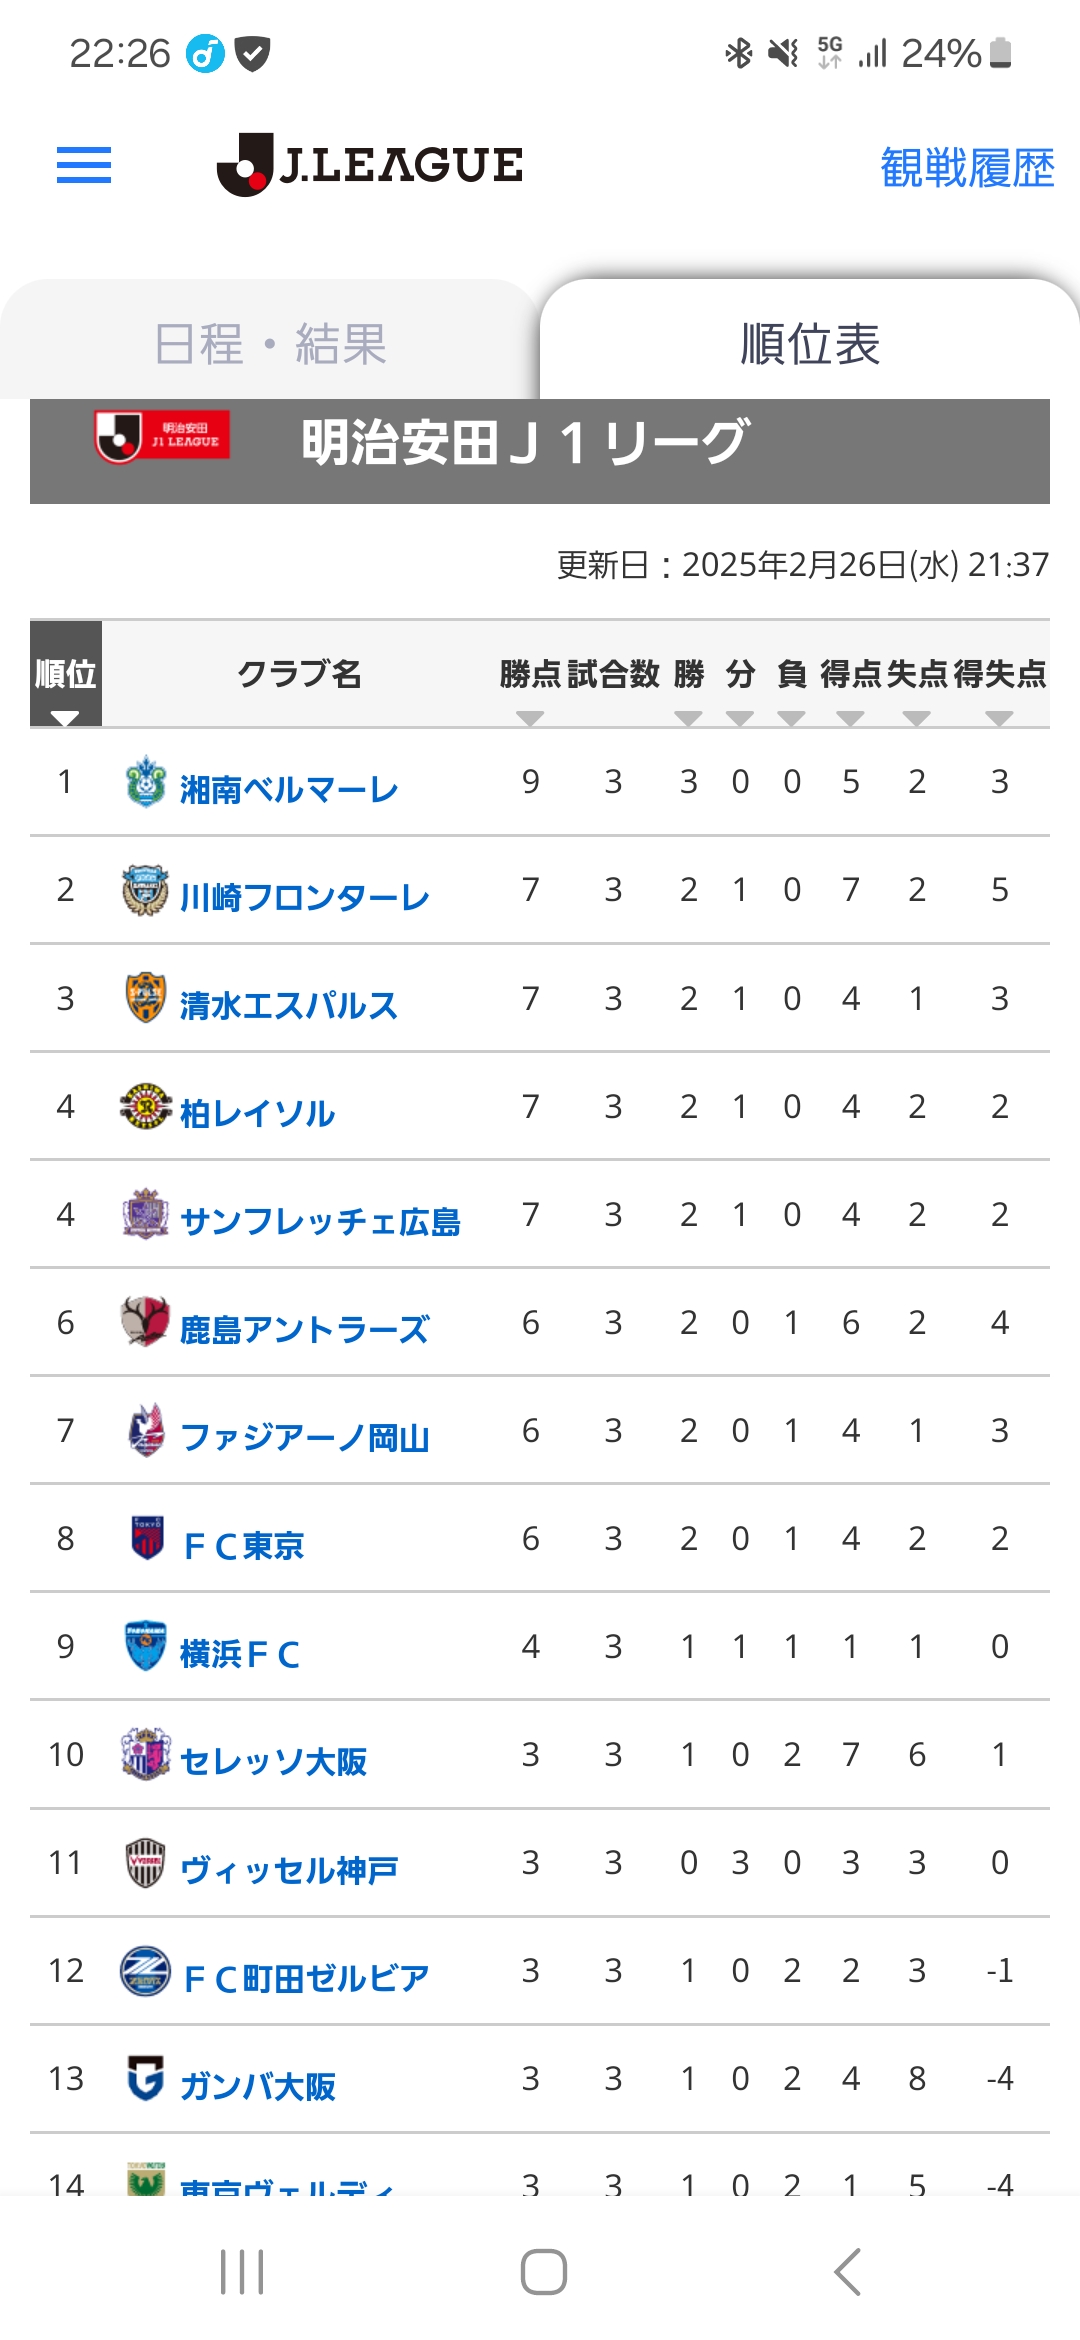This screenshot has height=2340, width=1080.
Task: Sort table by 失点 column arrow
Action: click(916, 718)
